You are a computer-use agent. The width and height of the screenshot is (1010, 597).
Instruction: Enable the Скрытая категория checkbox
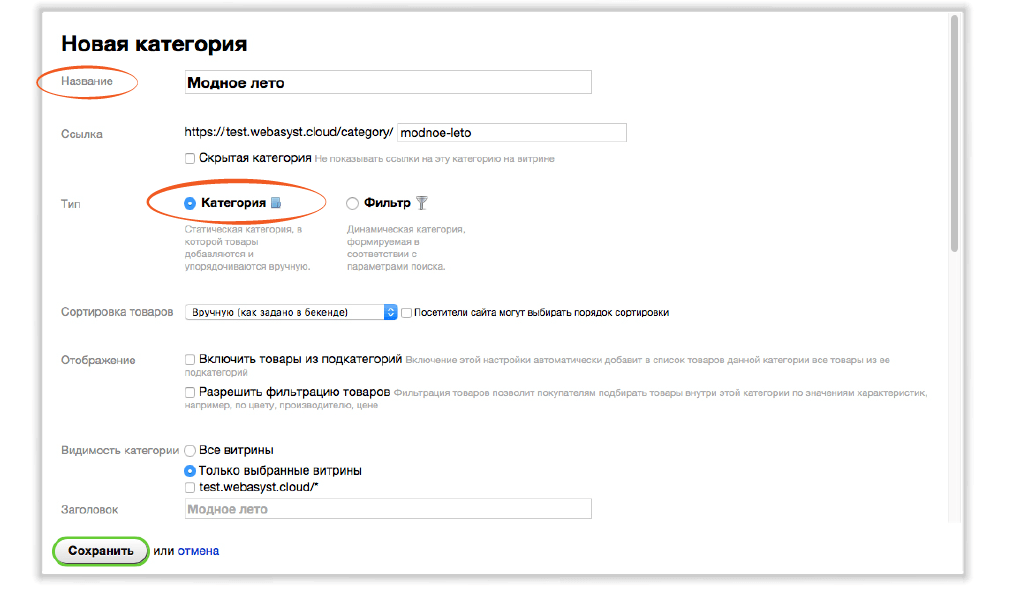(190, 158)
